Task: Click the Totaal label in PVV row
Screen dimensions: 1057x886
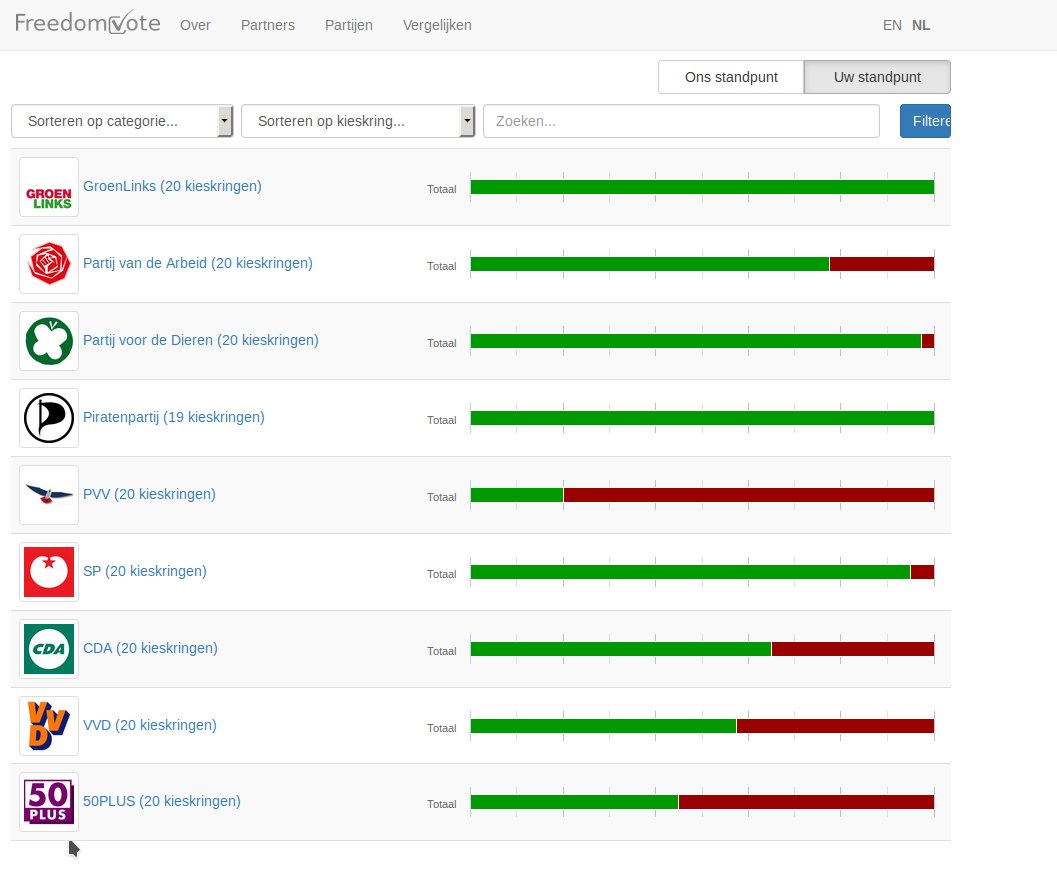Action: click(x=442, y=497)
